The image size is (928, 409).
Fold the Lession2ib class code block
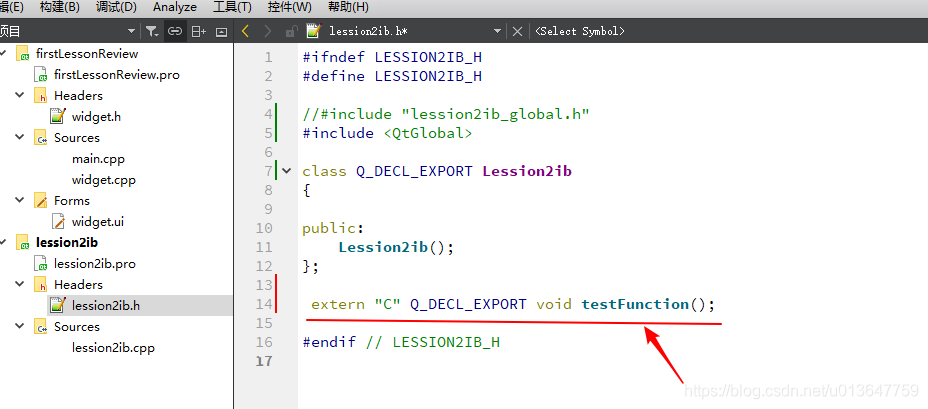point(287,171)
